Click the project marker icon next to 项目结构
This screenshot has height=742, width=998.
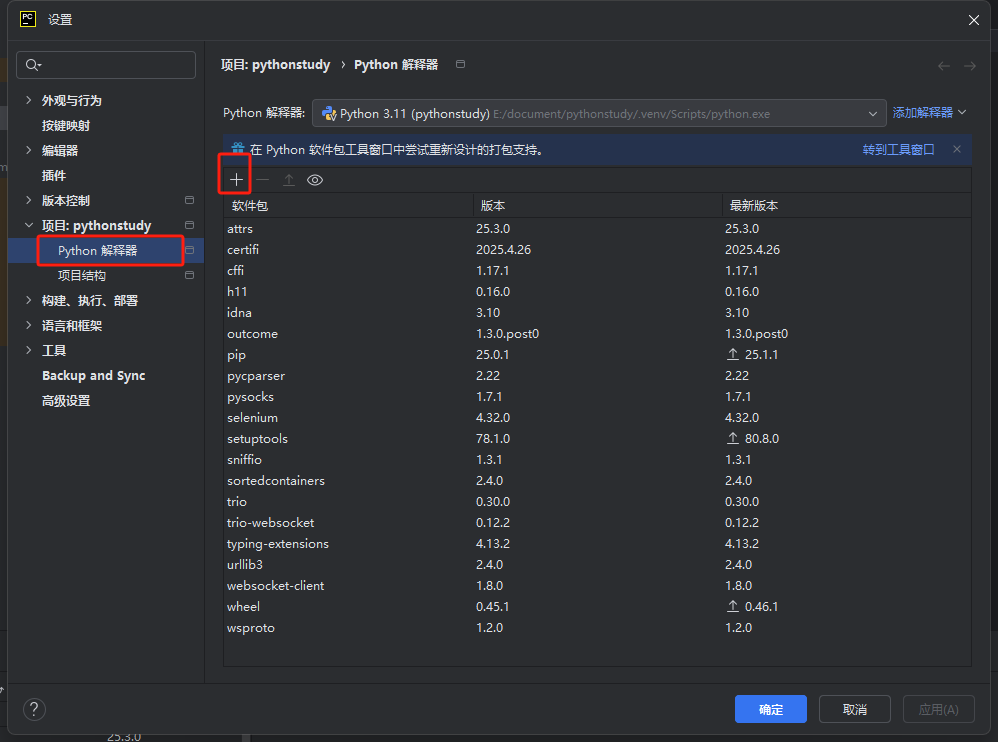(189, 275)
